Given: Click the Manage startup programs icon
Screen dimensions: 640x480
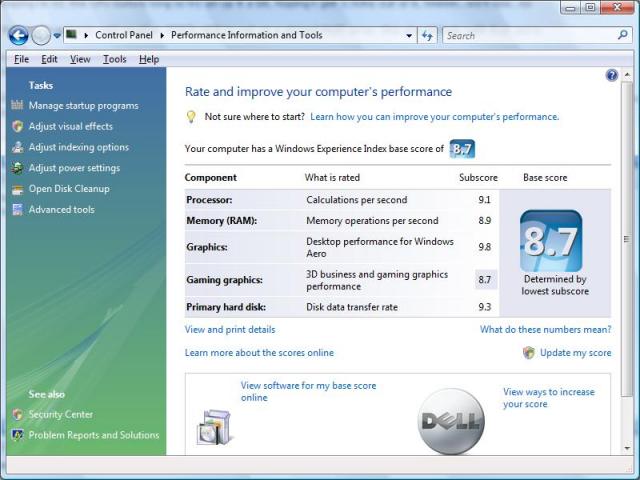Looking at the screenshot, I should point(17,105).
